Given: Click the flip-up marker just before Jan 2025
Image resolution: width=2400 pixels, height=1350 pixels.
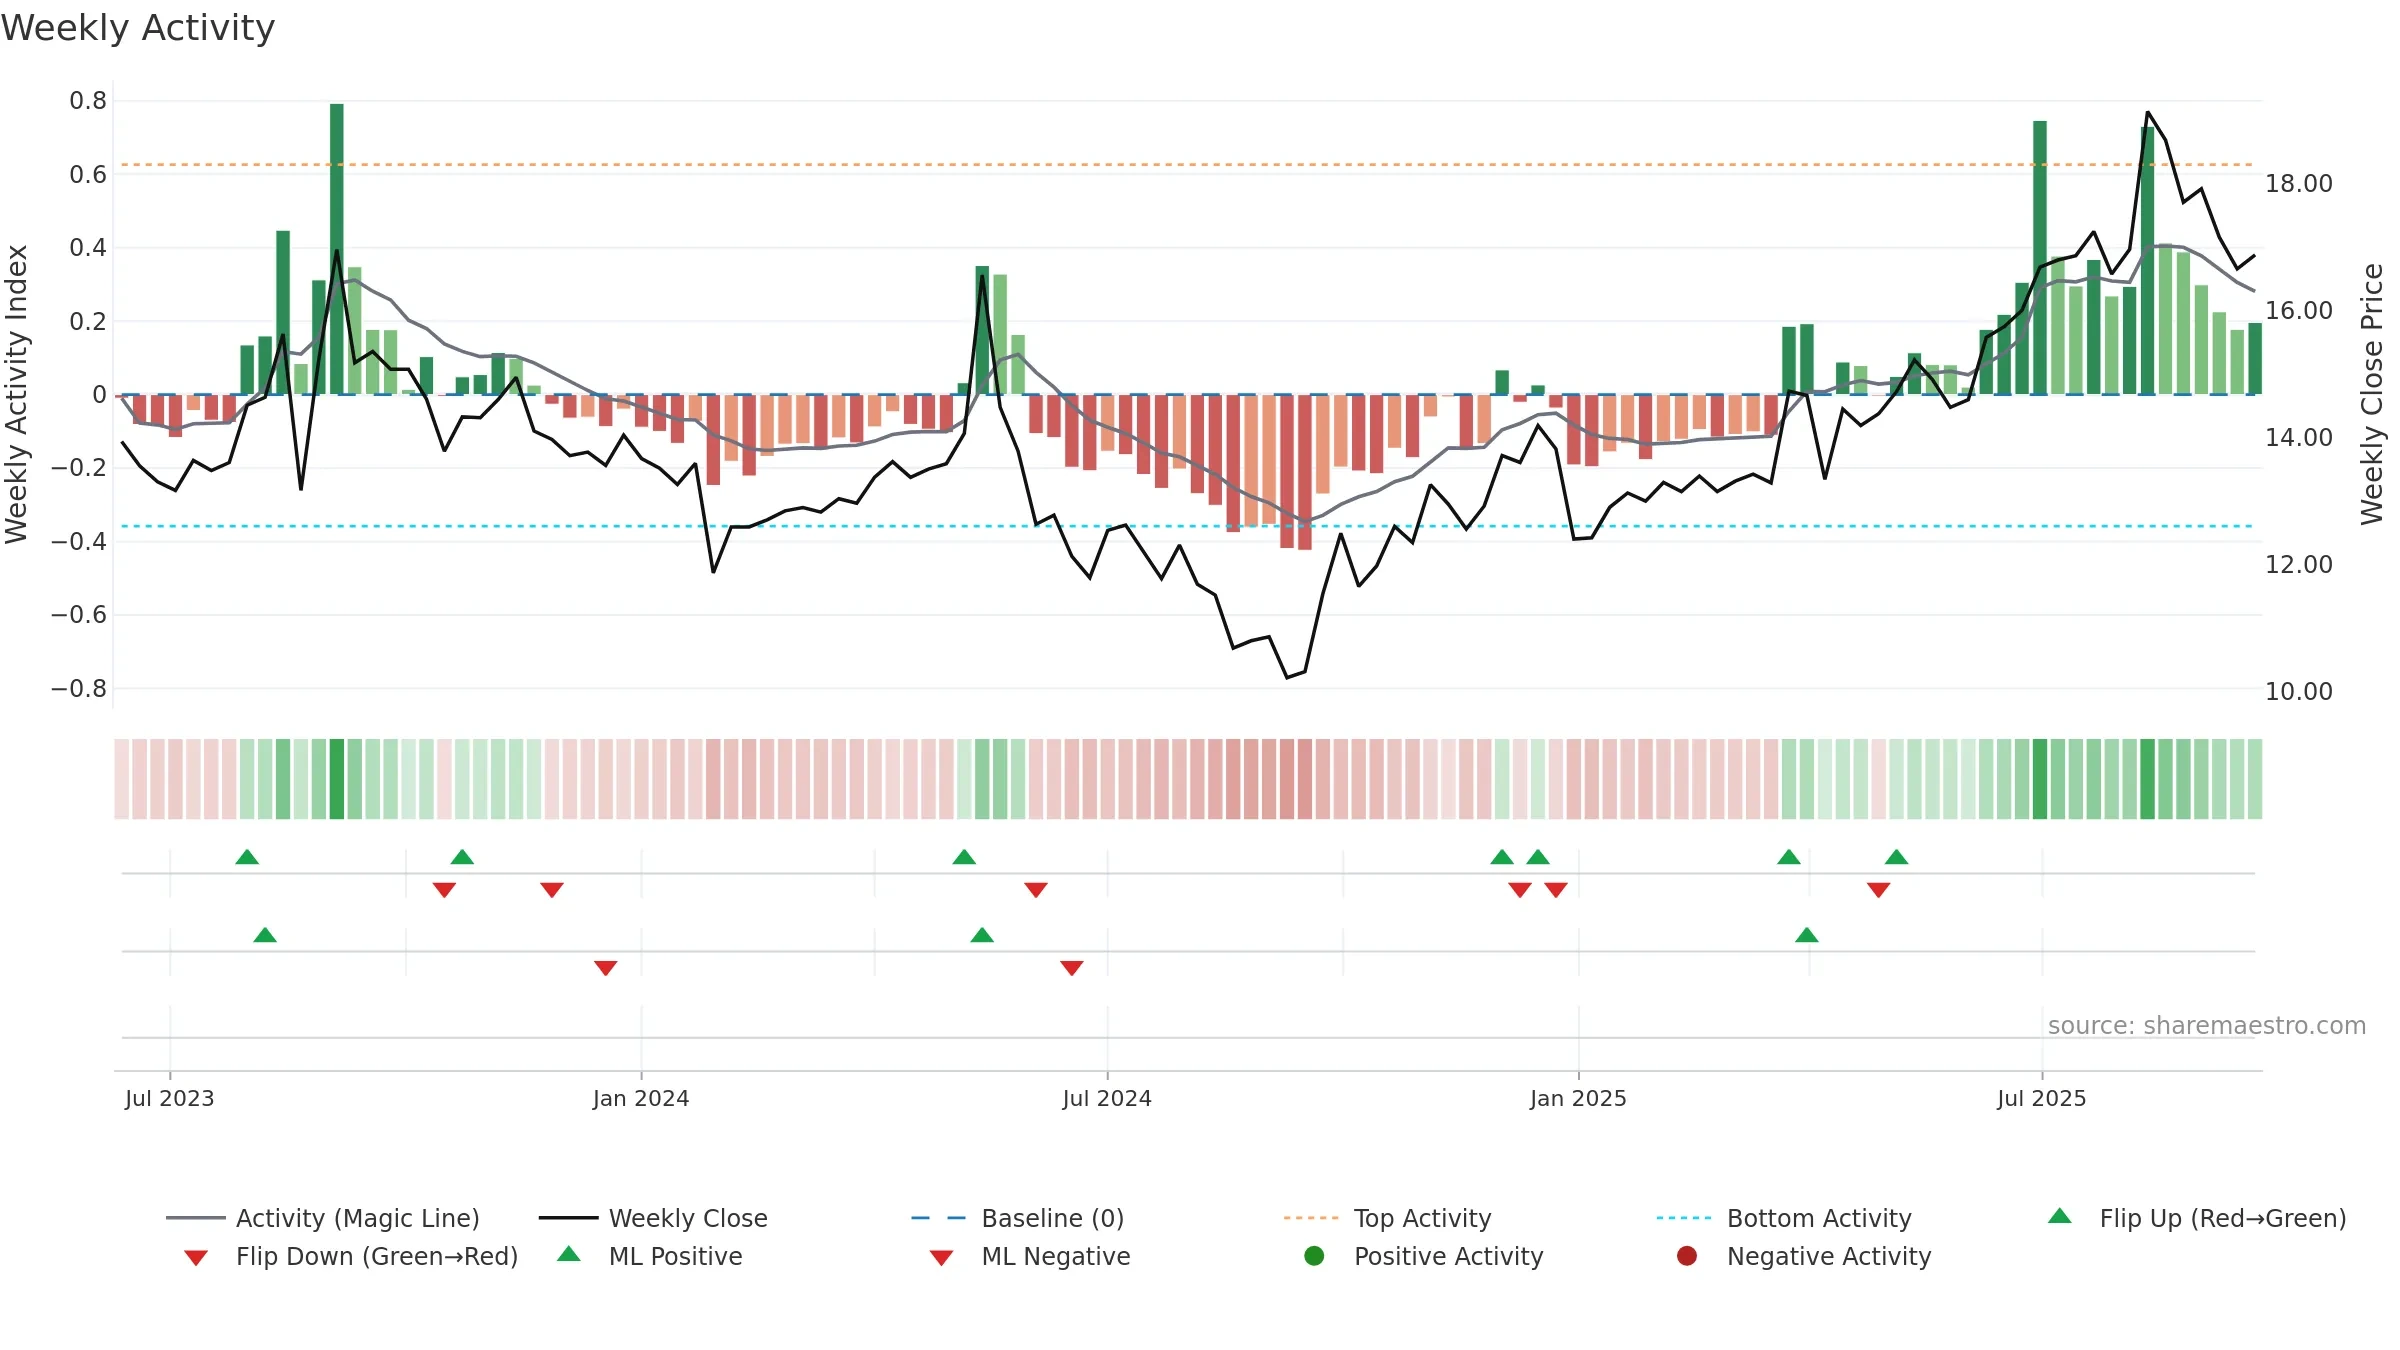Looking at the screenshot, I should pos(1538,857).
